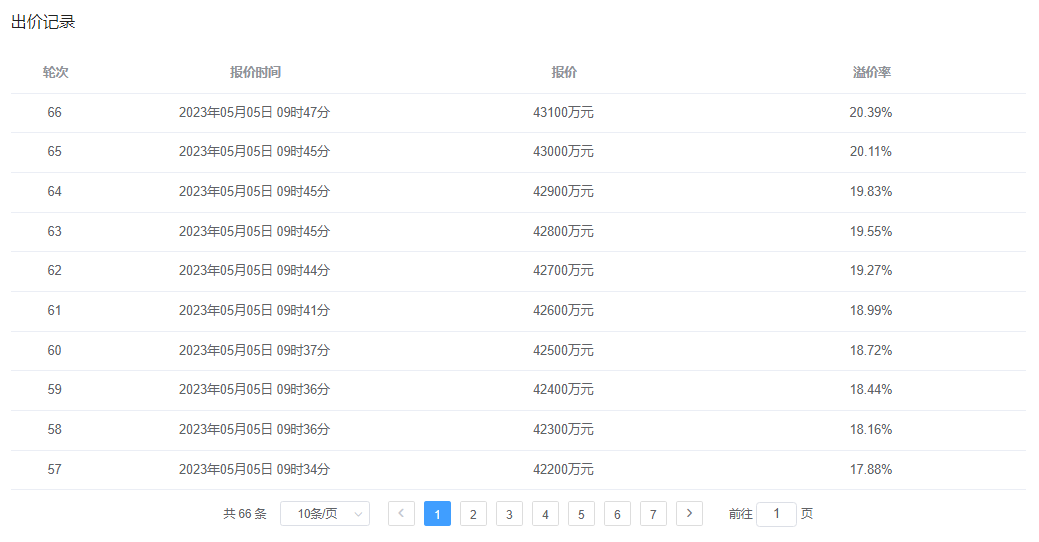The width and height of the screenshot is (1039, 542).
Task: Click the 42900万元 price cell
Action: [x=563, y=191]
